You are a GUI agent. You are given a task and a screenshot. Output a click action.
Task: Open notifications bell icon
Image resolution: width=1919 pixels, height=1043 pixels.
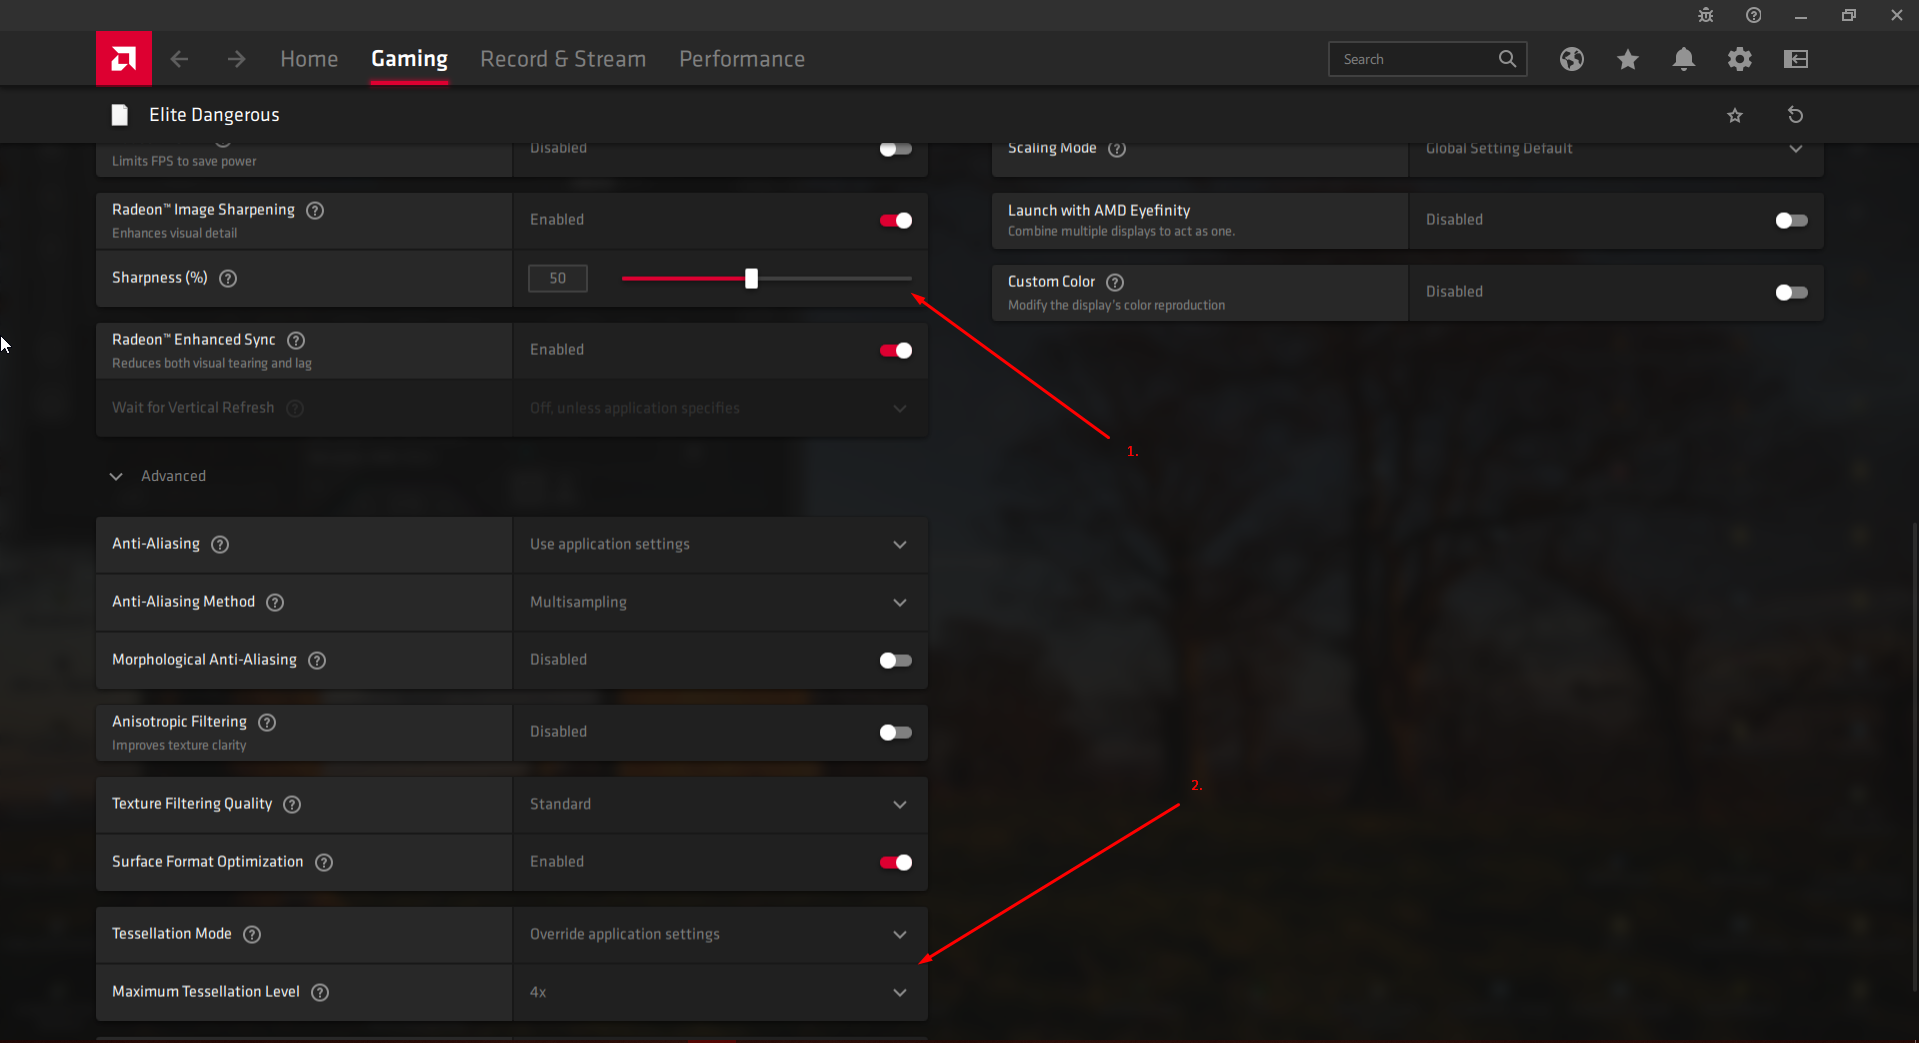[1684, 59]
